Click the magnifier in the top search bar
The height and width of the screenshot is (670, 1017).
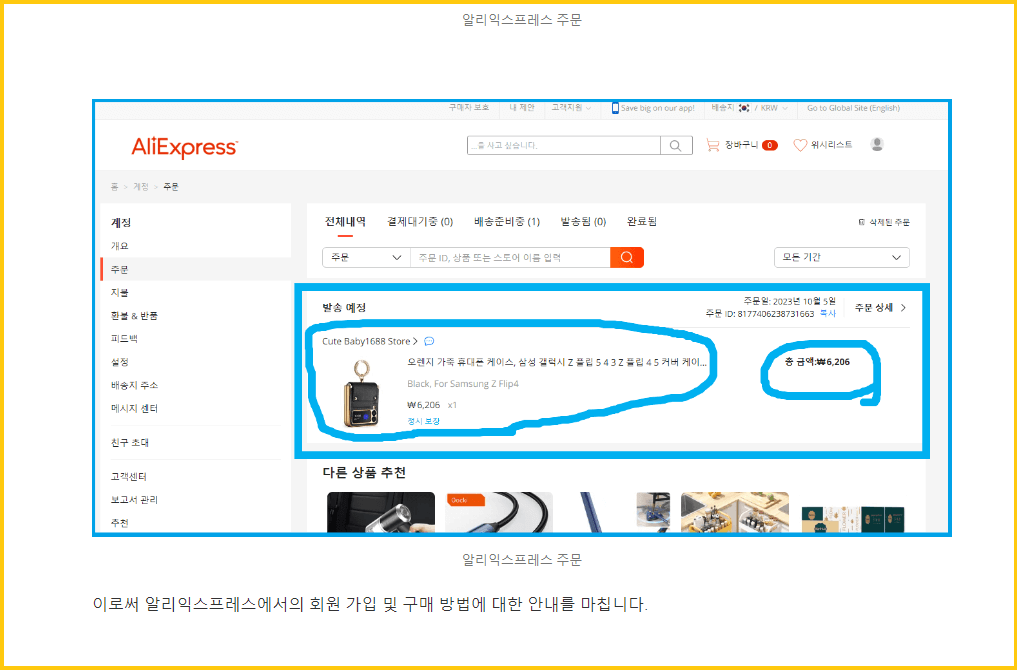pyautogui.click(x=676, y=145)
